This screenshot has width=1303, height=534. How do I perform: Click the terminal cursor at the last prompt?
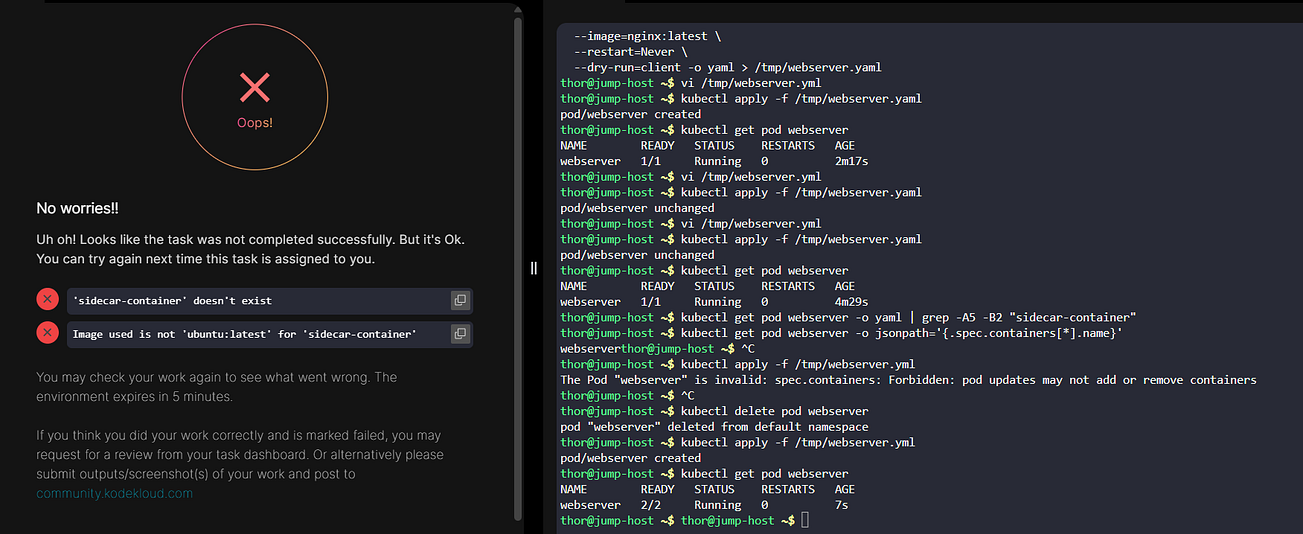pyautogui.click(x=804, y=520)
